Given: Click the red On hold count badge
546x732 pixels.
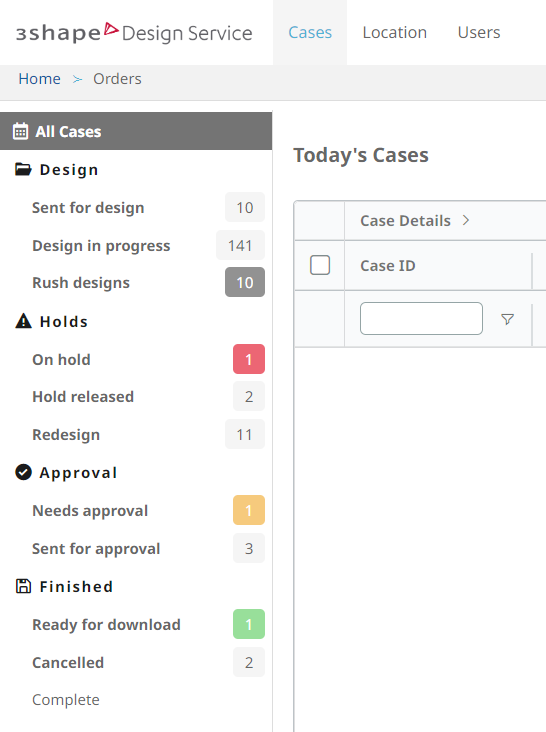Looking at the screenshot, I should [249, 359].
